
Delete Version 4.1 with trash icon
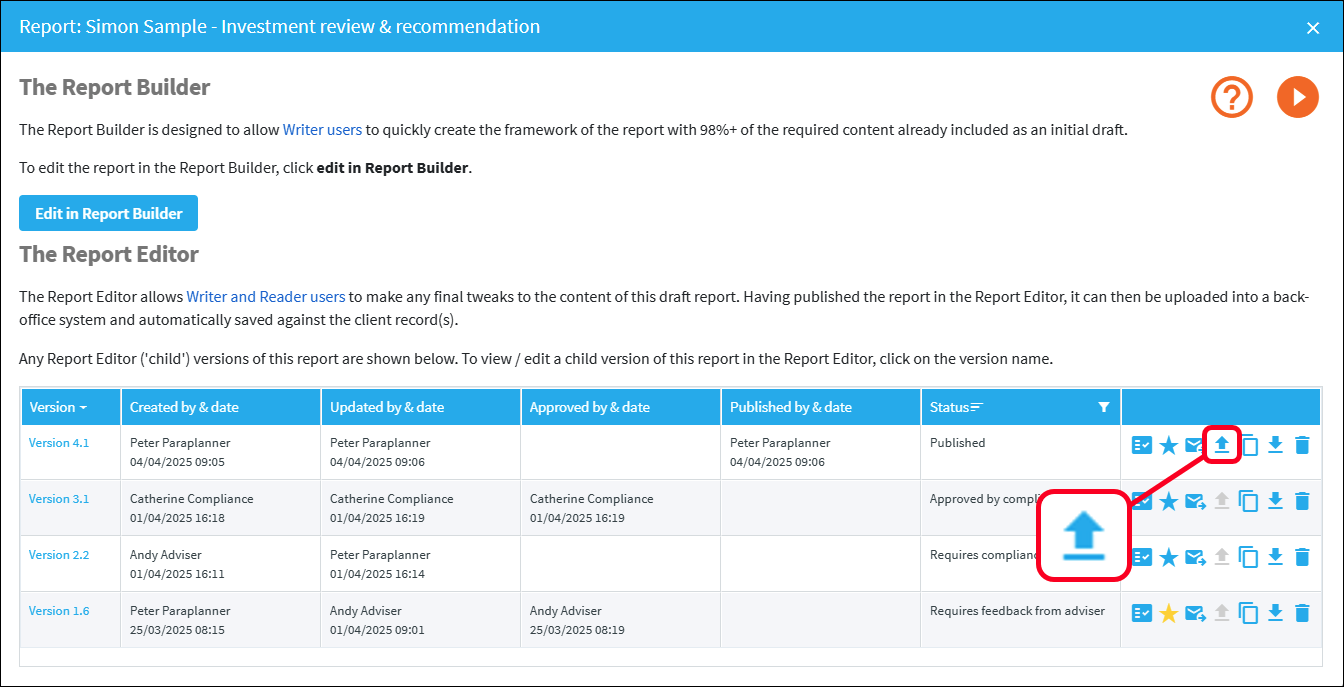click(1302, 445)
